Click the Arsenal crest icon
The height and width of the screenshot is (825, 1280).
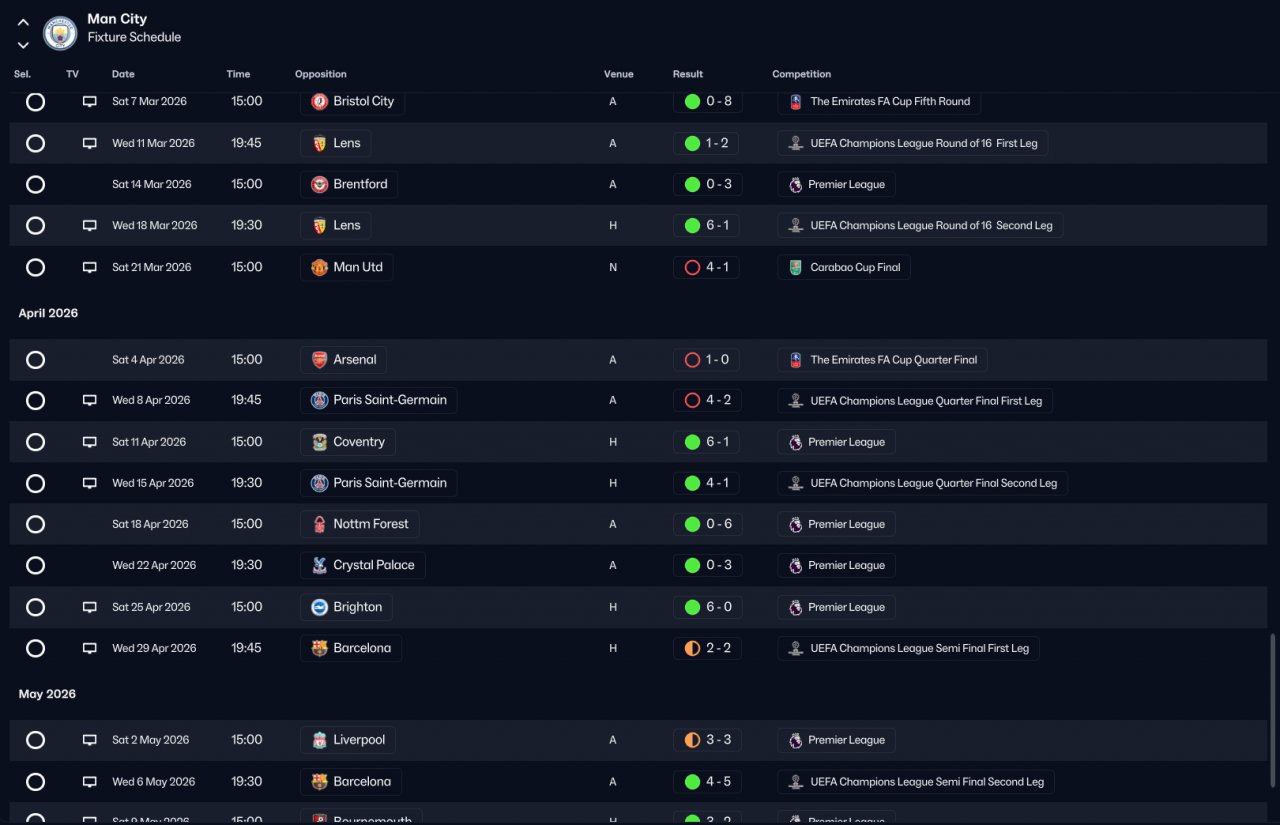tap(319, 360)
